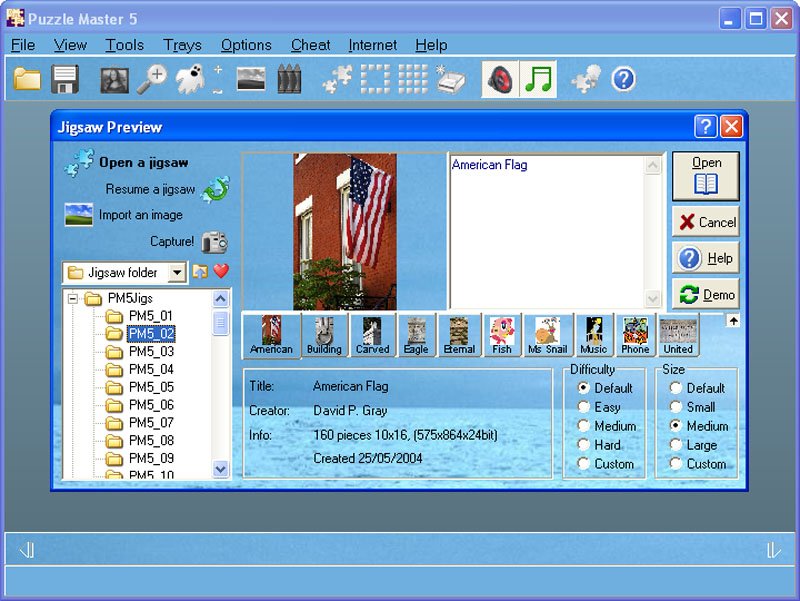
Task: Toggle the green music note button
Action: pyautogui.click(x=538, y=79)
